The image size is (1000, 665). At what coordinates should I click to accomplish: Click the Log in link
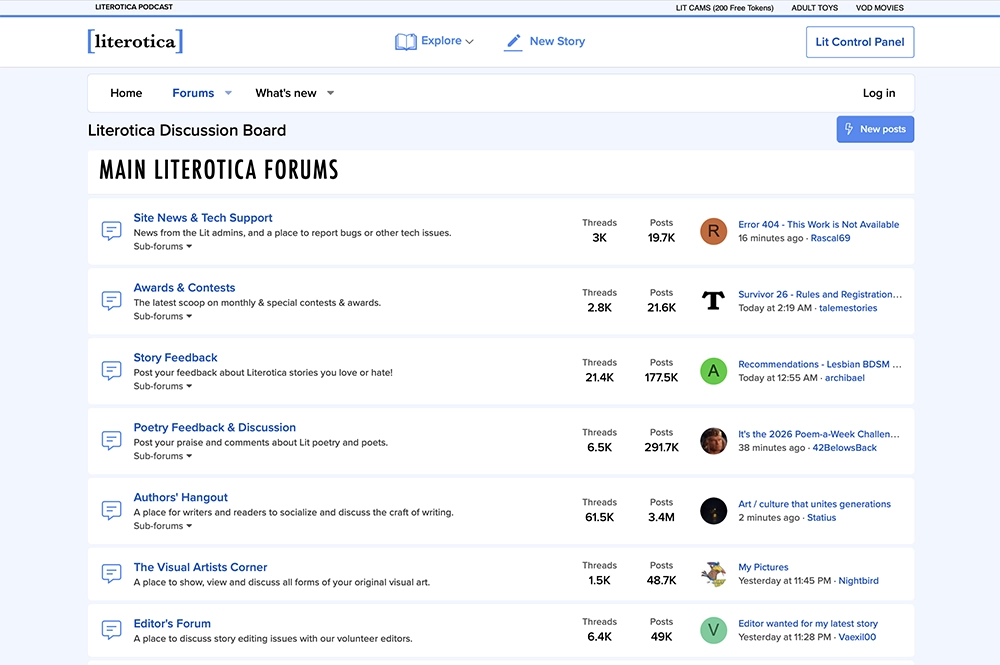[878, 93]
